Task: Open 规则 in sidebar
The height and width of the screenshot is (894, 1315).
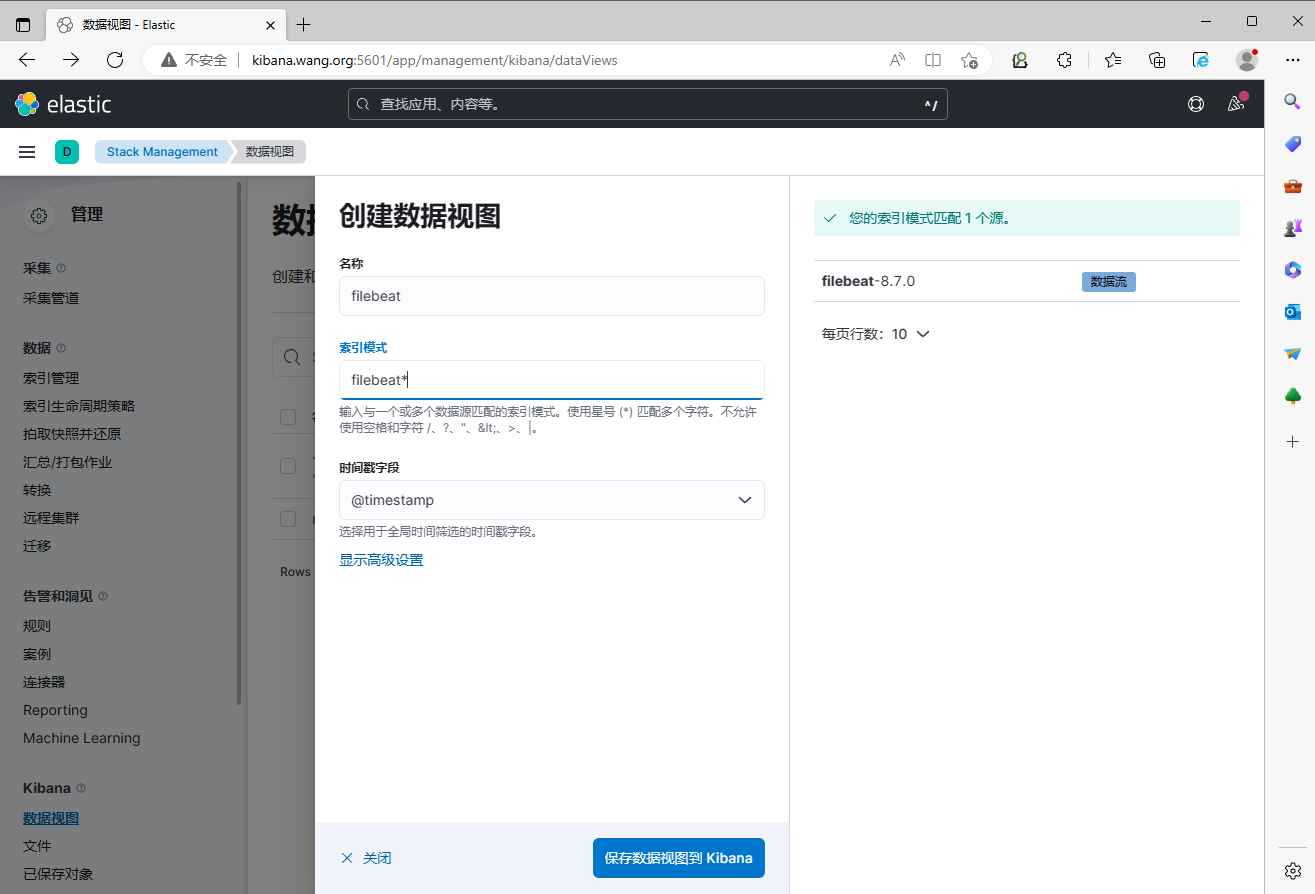Action: pos(37,626)
